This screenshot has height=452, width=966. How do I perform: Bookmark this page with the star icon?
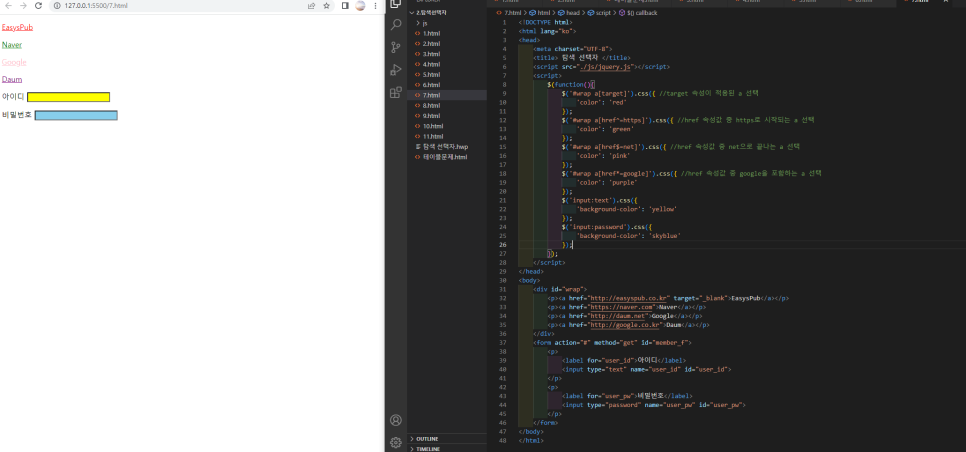point(327,6)
